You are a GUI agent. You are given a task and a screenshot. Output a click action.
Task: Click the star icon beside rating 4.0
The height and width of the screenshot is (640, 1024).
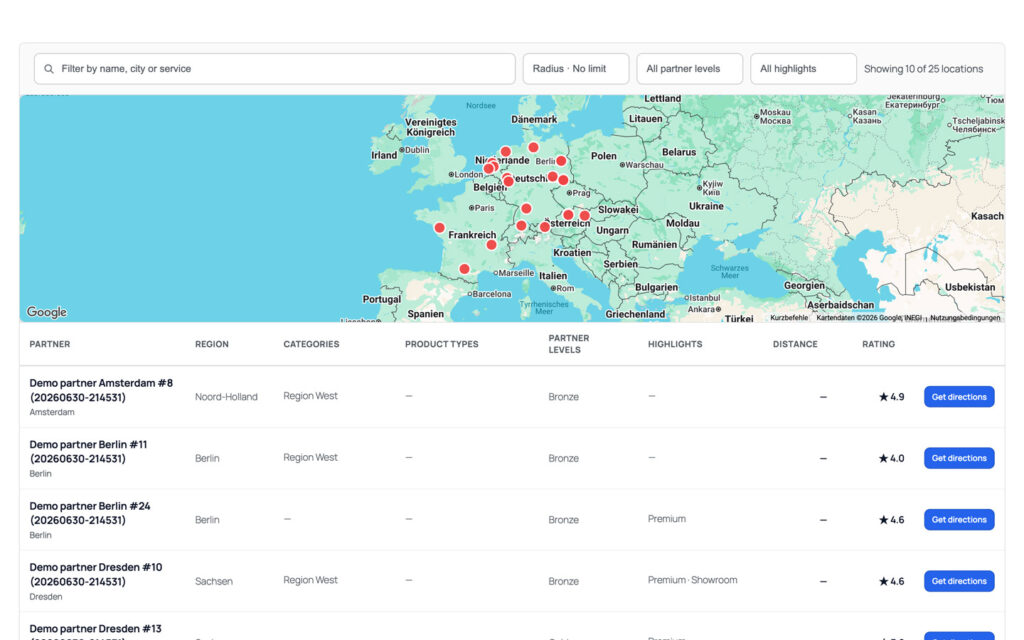tap(884, 458)
